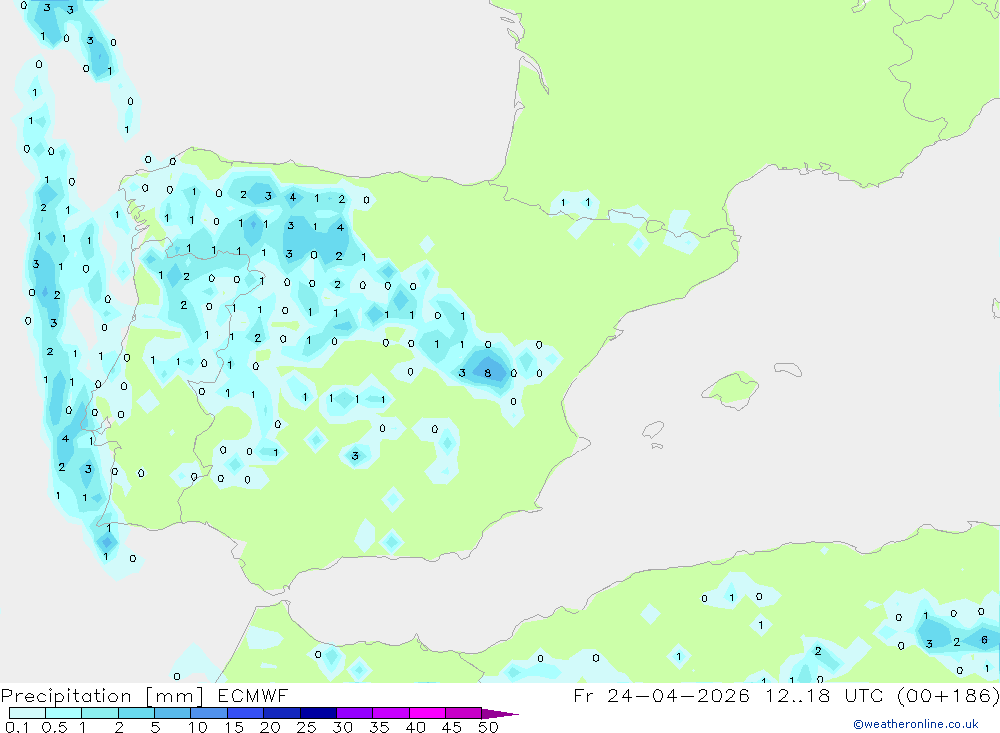Screen dimensions: 1000x733
Task: Click the over-50 arrow tip of legend
Action: pos(500,714)
